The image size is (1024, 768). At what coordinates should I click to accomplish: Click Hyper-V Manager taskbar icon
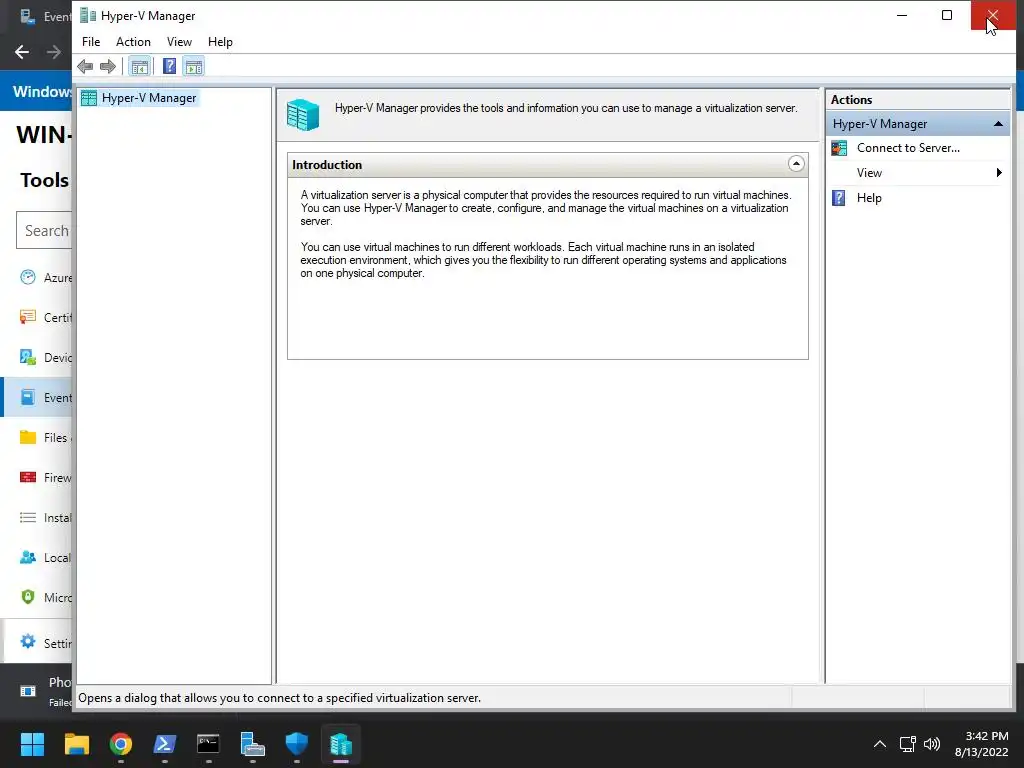tap(341, 744)
